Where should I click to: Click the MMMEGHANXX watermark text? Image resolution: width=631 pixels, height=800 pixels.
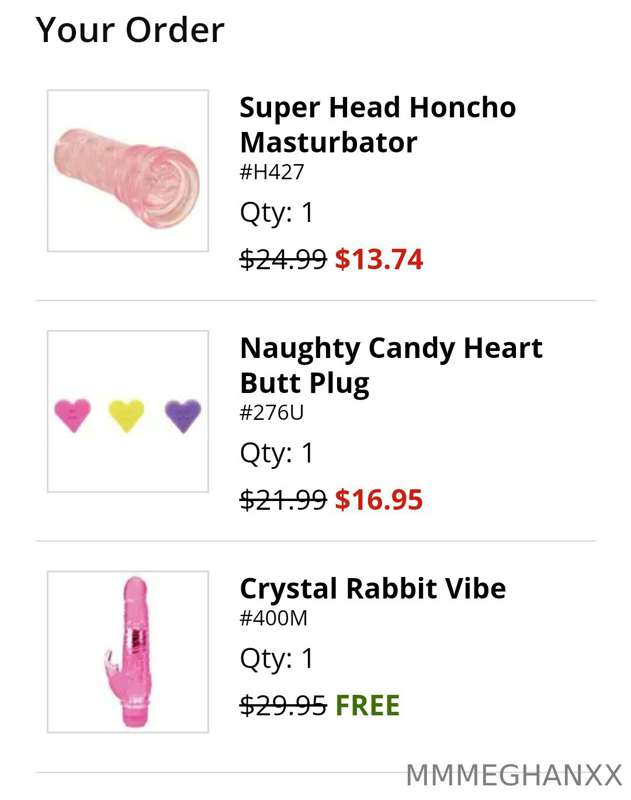(x=514, y=776)
